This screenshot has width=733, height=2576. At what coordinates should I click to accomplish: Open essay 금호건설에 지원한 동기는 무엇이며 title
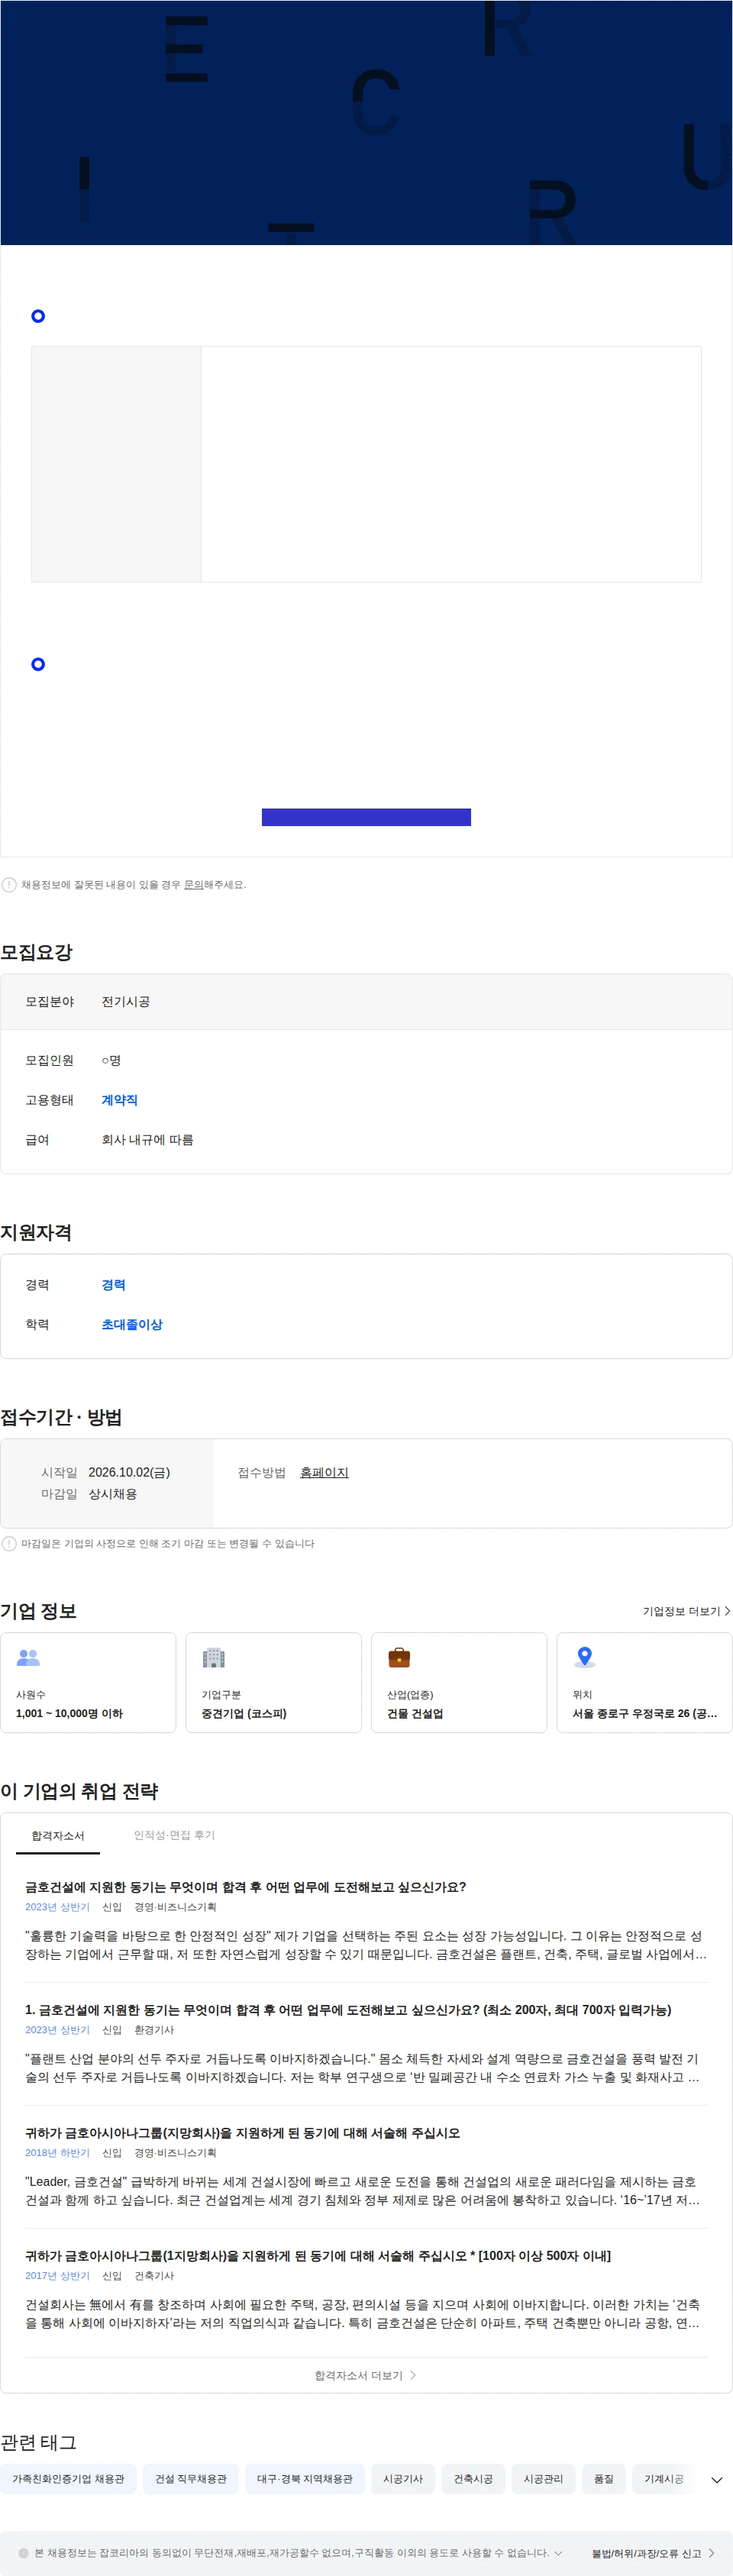[245, 1888]
